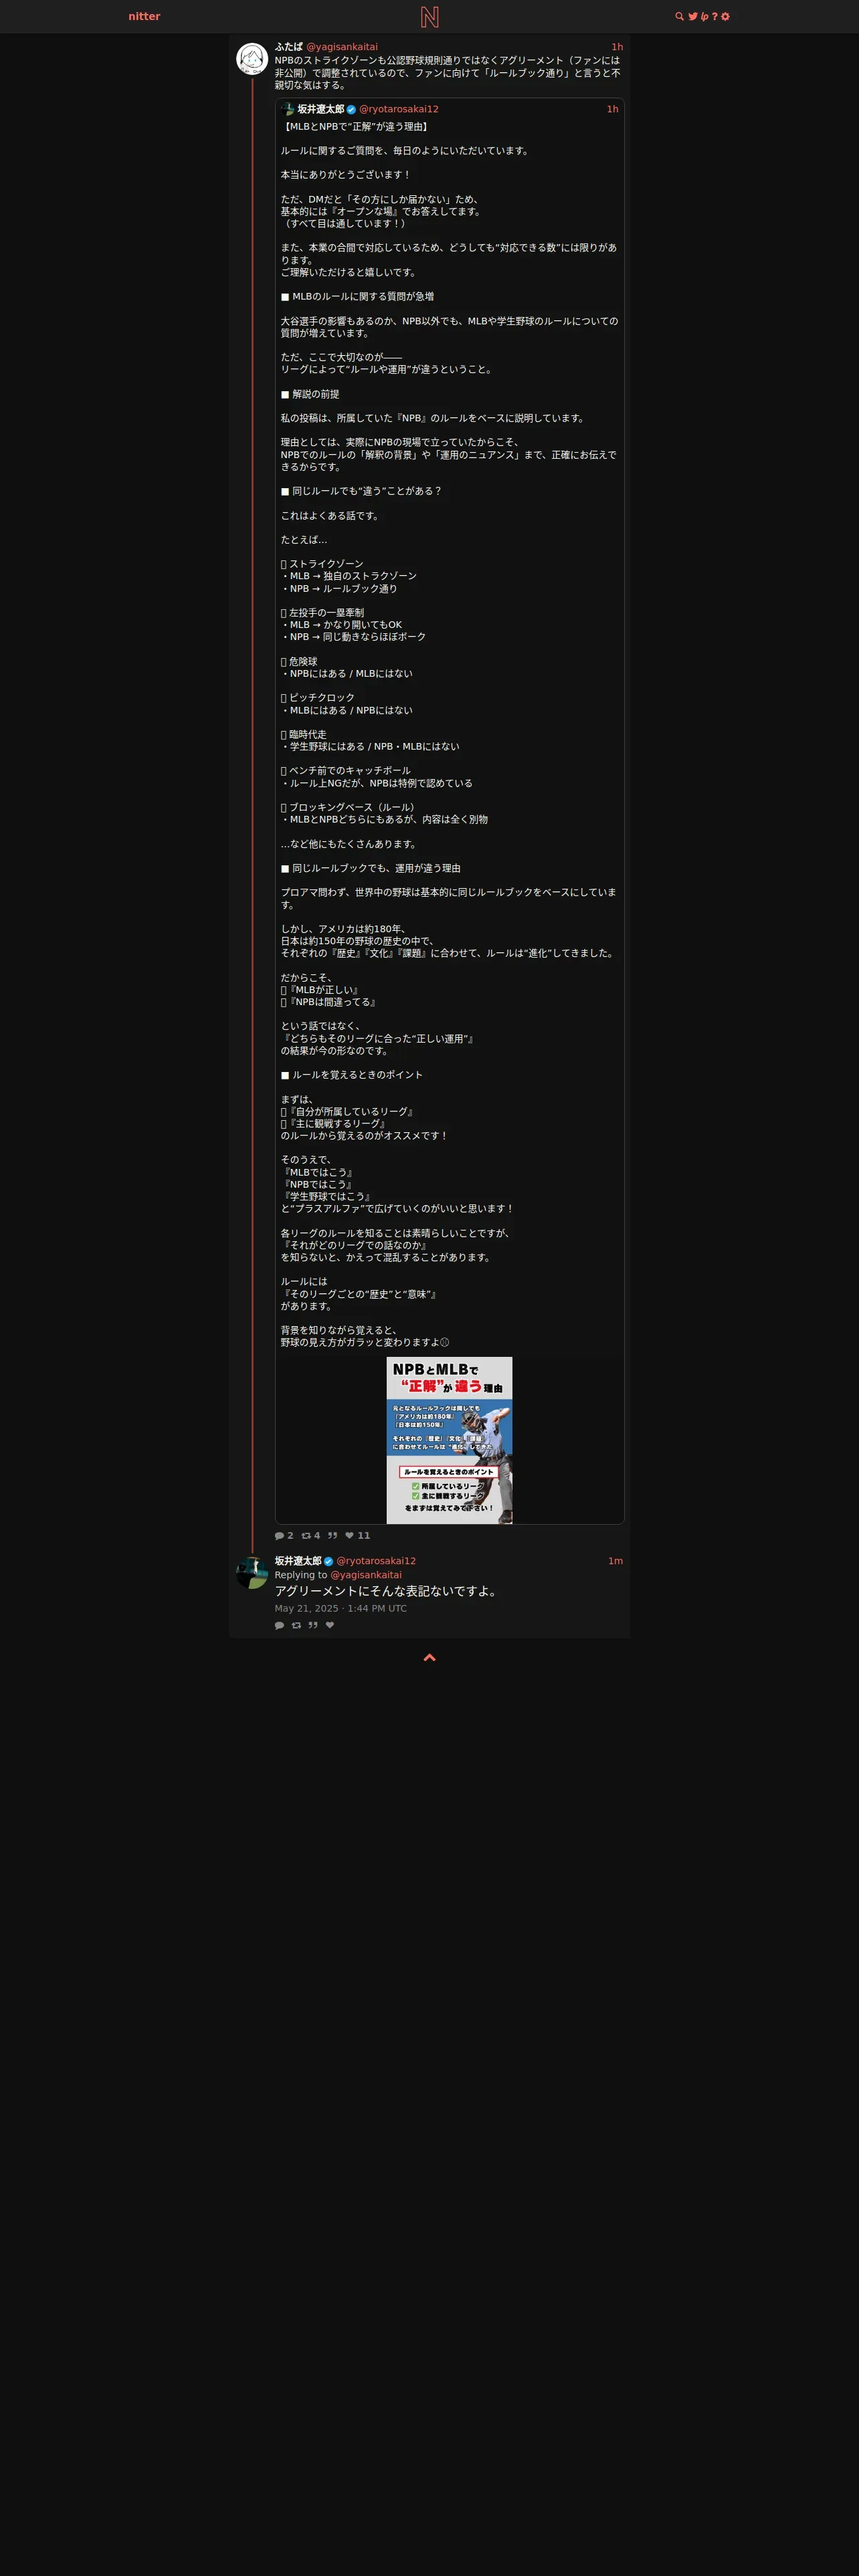Open preferences via the gear icon
Screen dimensions: 859x2576
(725, 16)
